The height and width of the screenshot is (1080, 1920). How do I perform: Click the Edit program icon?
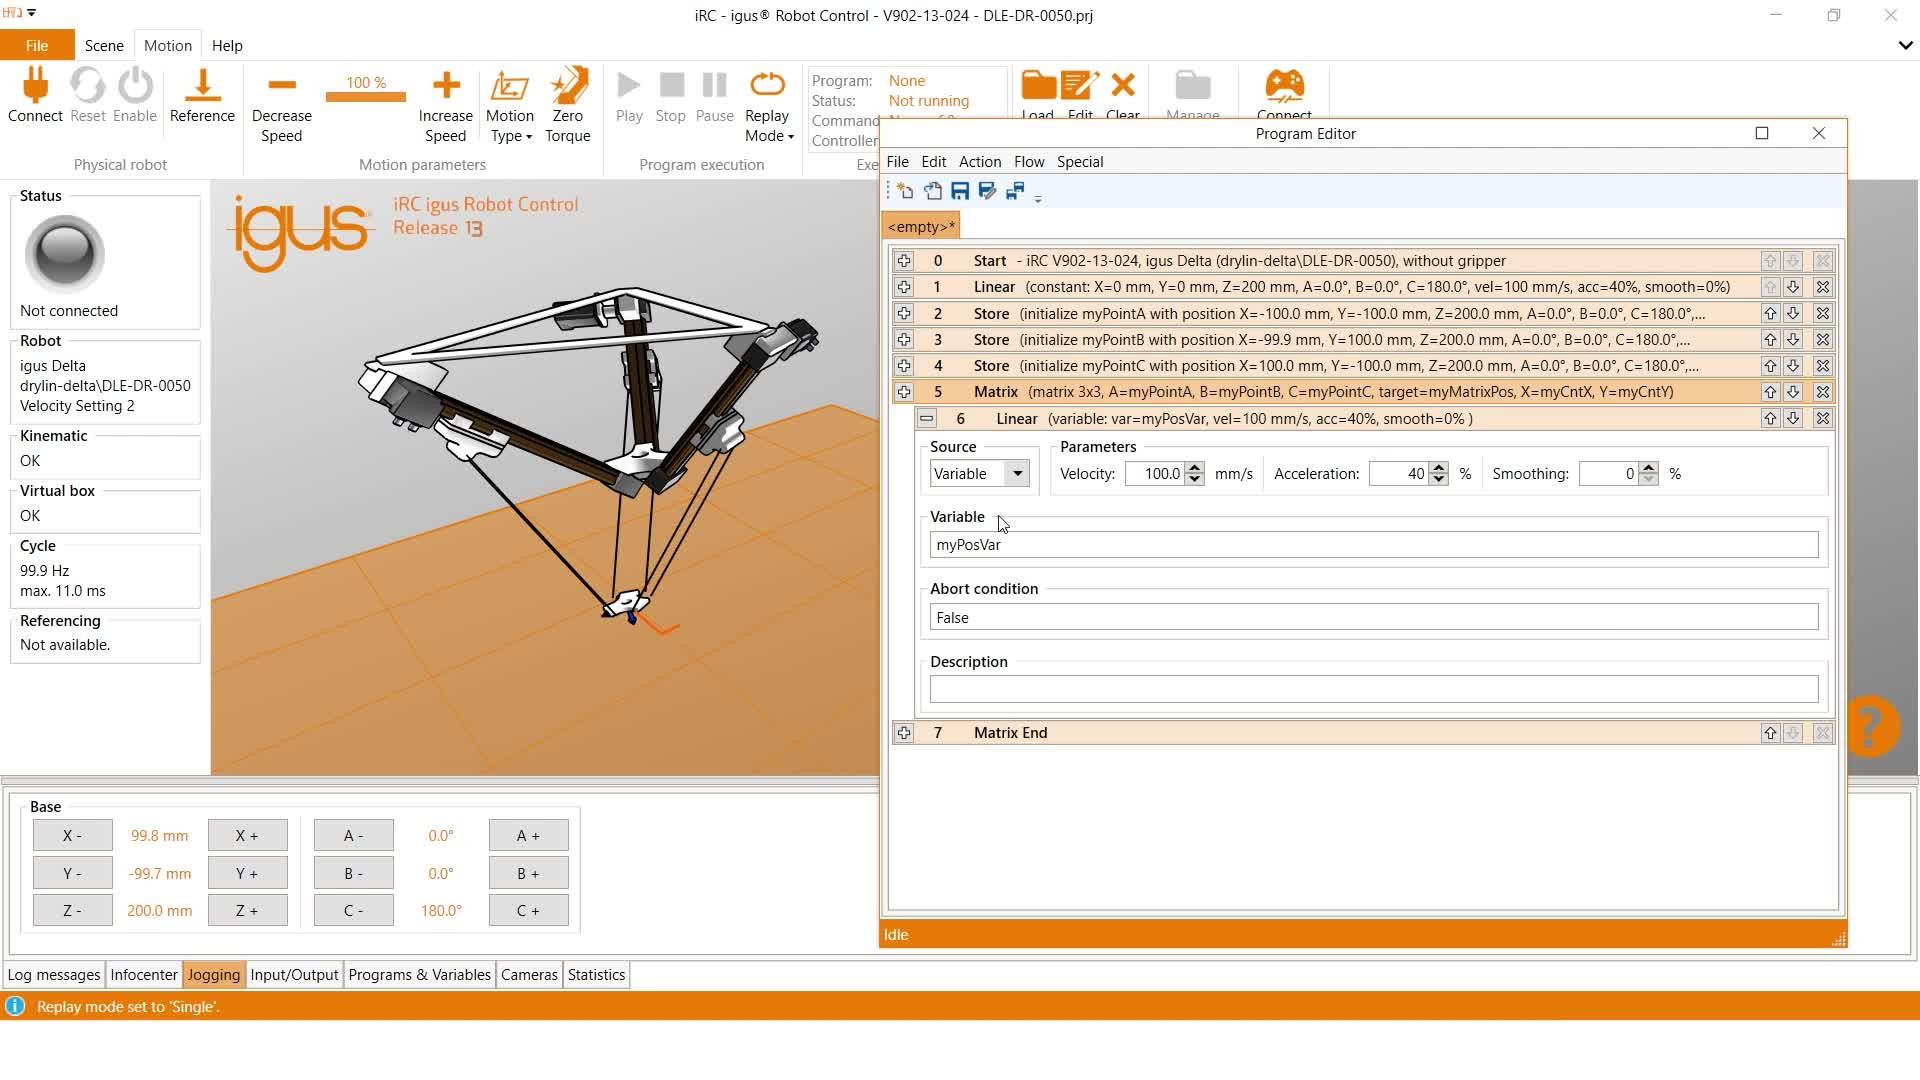[x=1080, y=86]
